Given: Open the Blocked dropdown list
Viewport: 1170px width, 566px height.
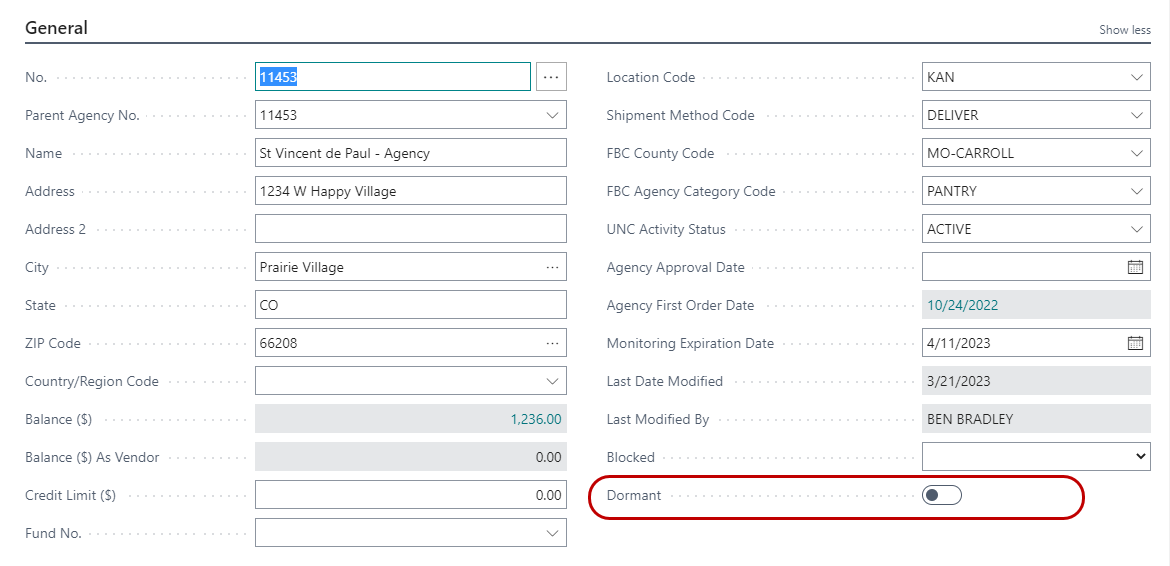Looking at the screenshot, I should 1141,457.
